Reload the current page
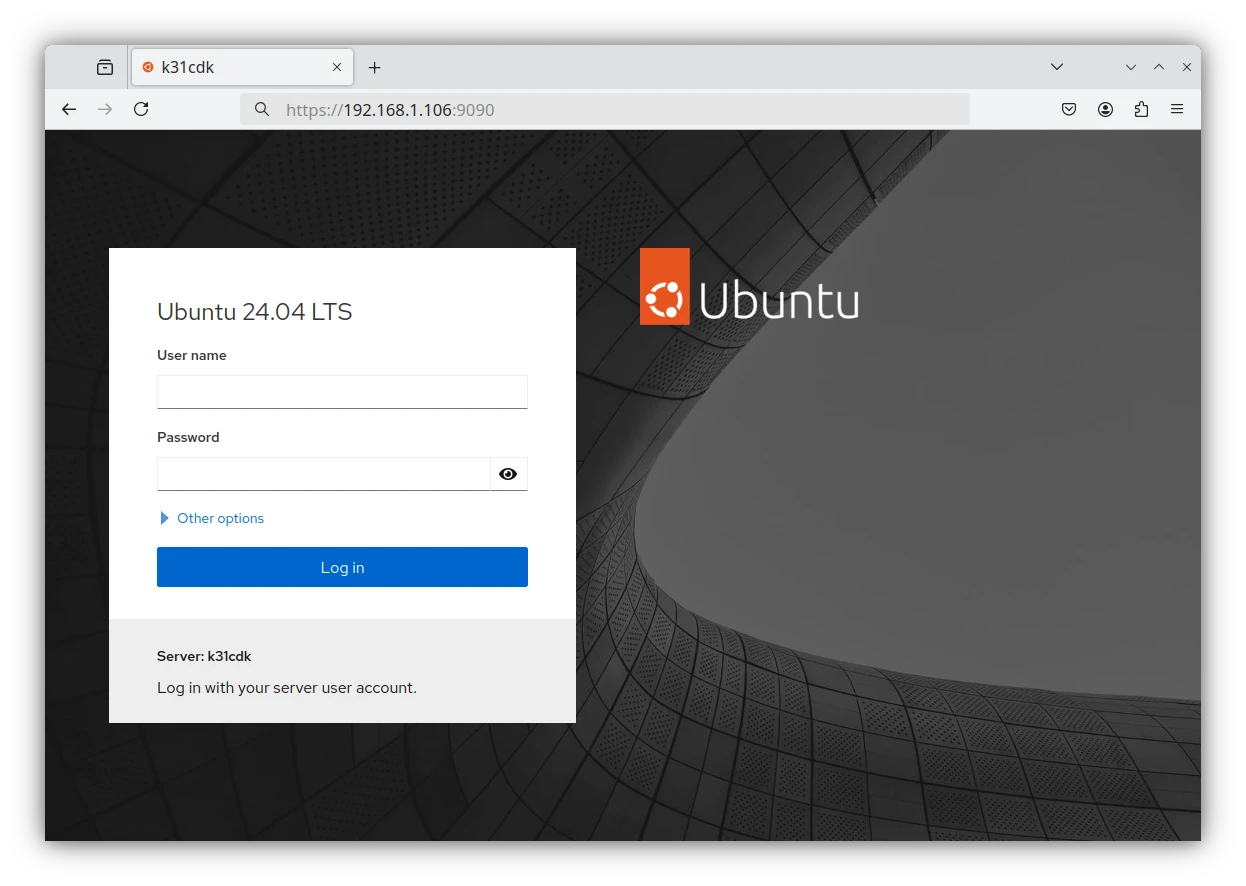 pyautogui.click(x=141, y=110)
